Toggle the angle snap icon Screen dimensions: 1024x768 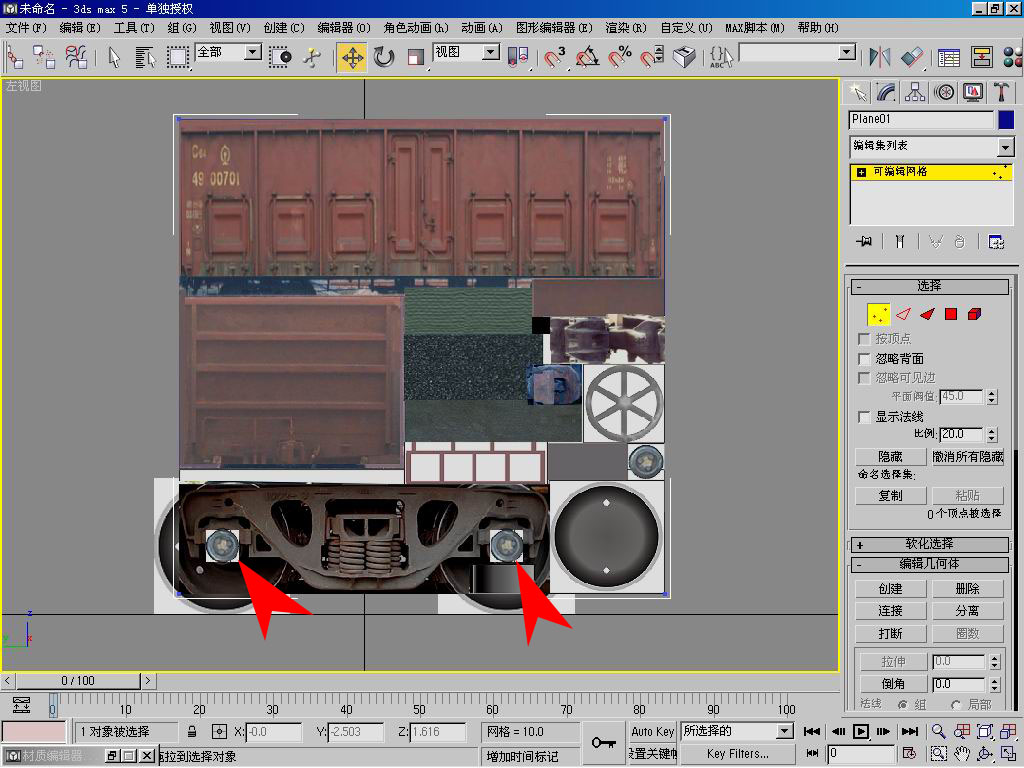[588, 57]
